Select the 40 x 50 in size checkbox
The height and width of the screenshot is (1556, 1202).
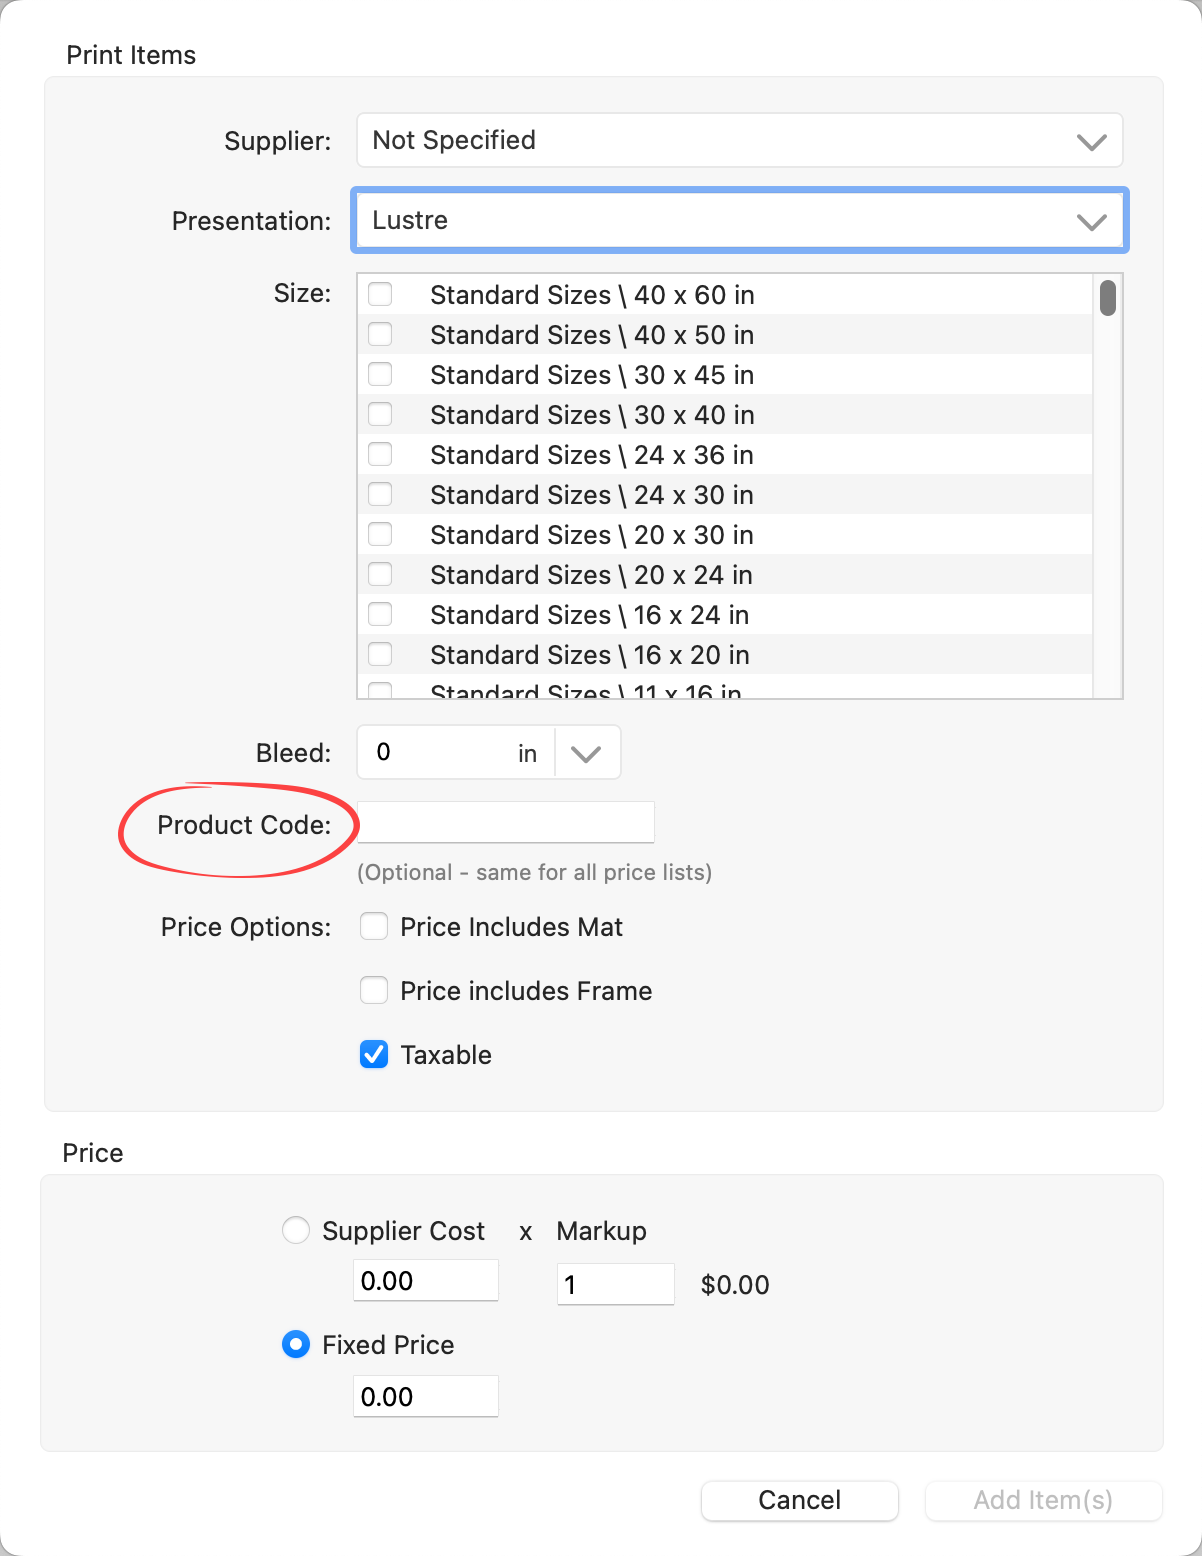(380, 334)
